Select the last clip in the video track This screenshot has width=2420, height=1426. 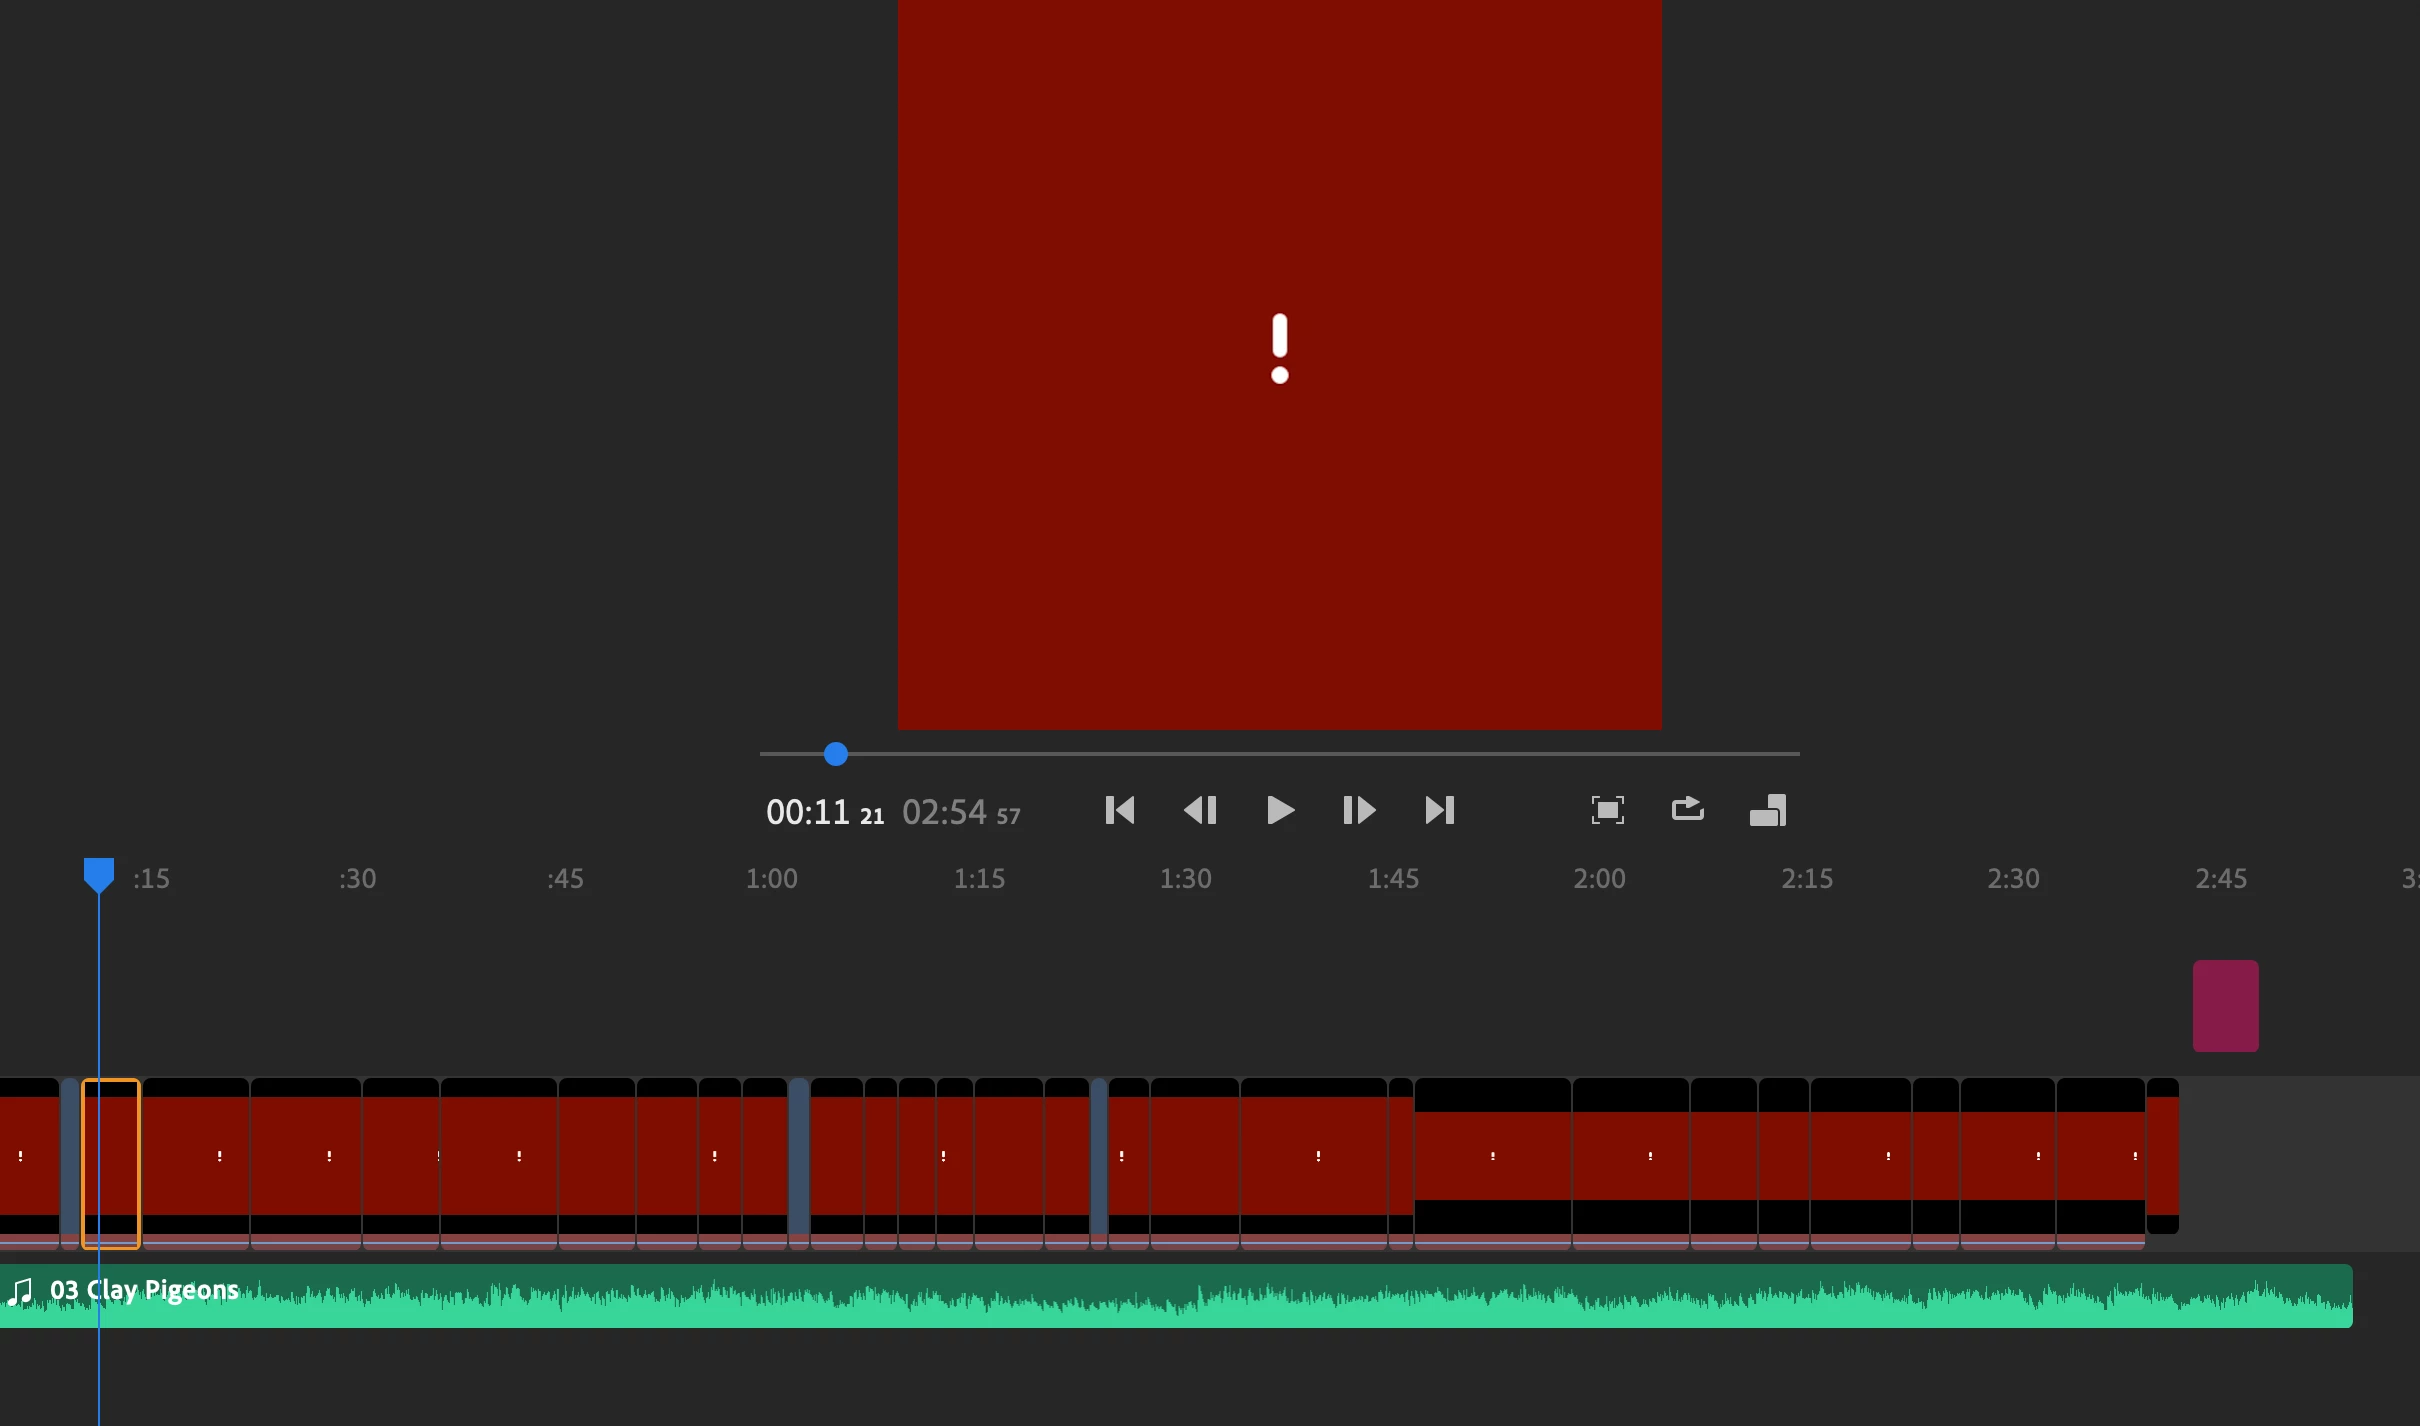pos(2162,1156)
